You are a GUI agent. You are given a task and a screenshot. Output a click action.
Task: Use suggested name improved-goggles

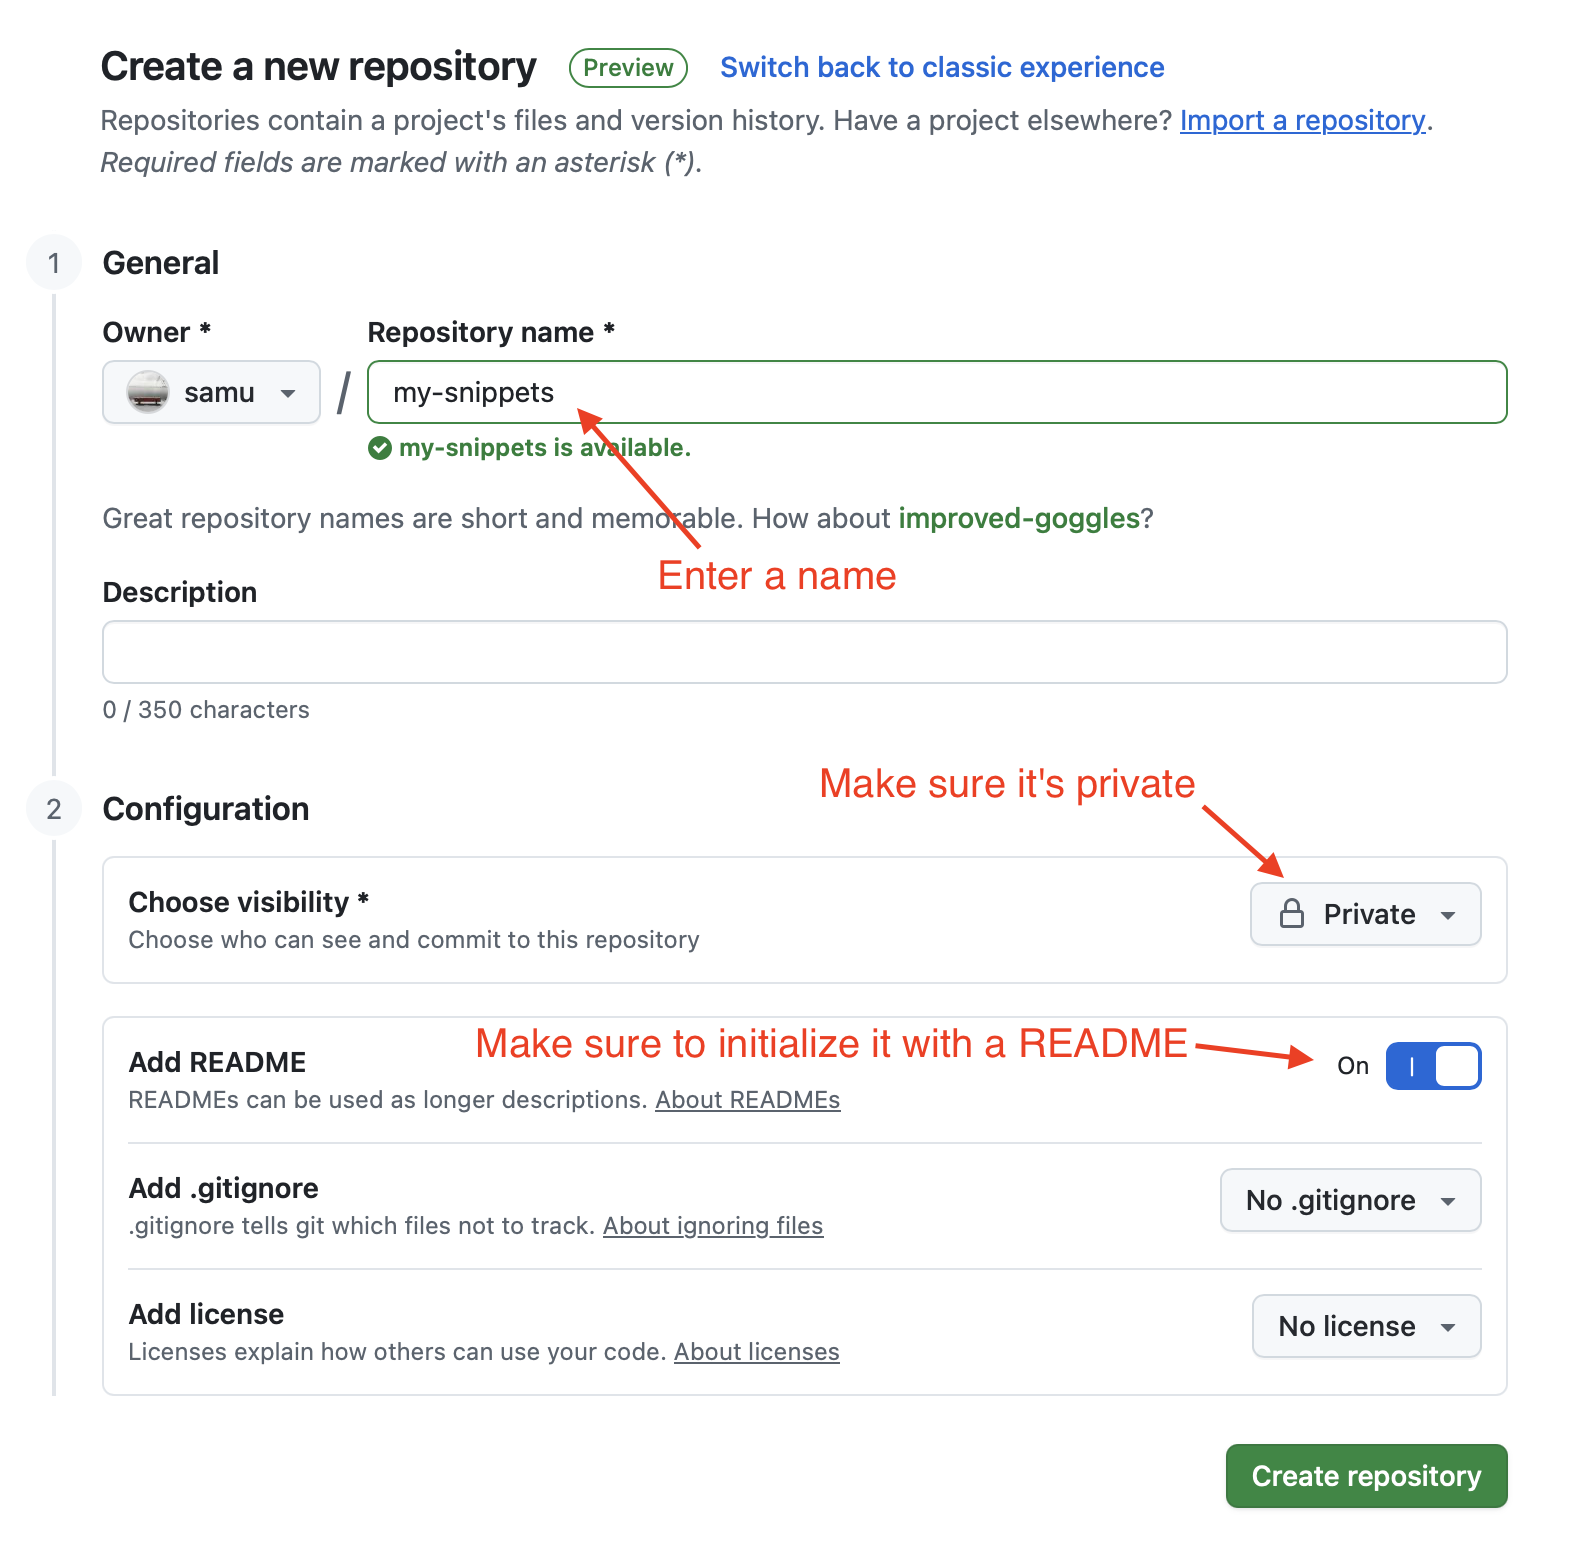pos(1019,518)
